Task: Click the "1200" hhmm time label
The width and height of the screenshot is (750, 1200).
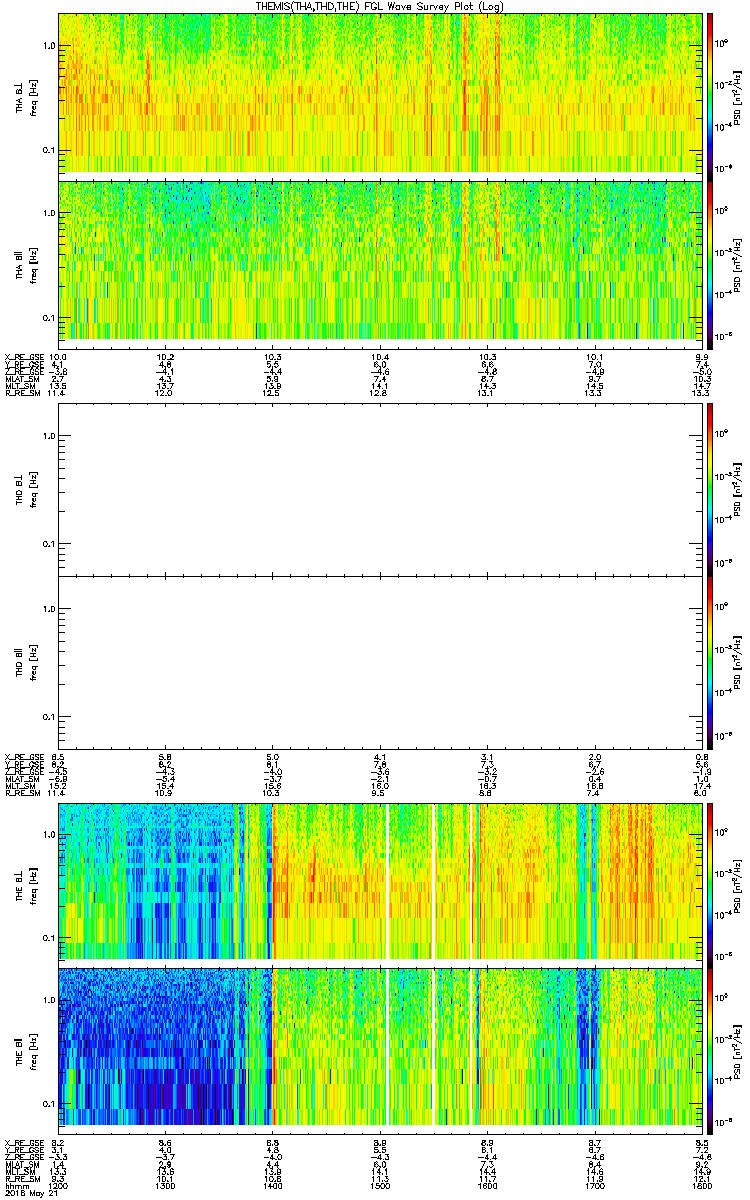Action: click(x=58, y=1185)
